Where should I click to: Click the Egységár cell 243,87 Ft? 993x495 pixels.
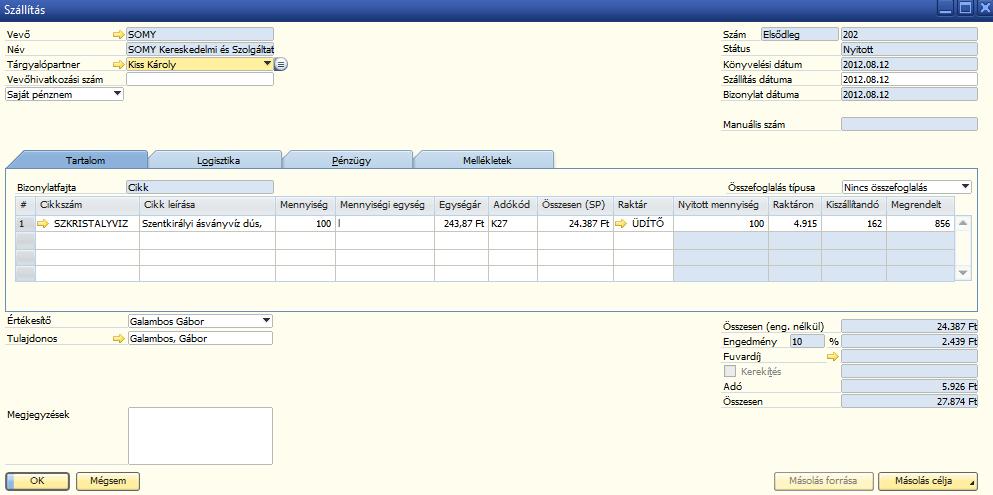pos(461,223)
